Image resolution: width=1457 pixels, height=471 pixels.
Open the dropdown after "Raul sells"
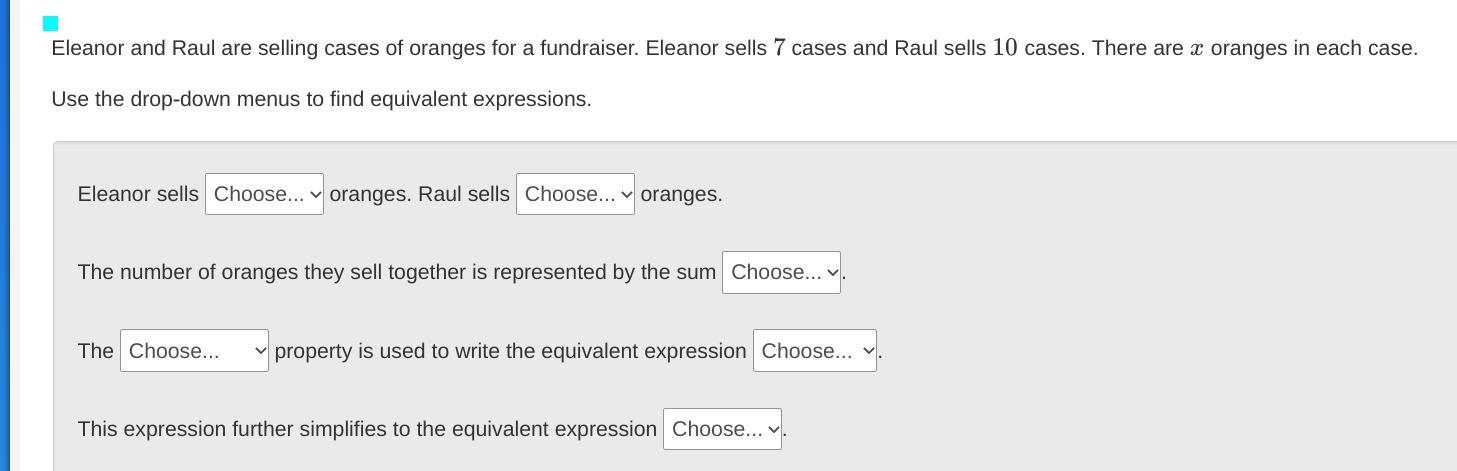(575, 194)
